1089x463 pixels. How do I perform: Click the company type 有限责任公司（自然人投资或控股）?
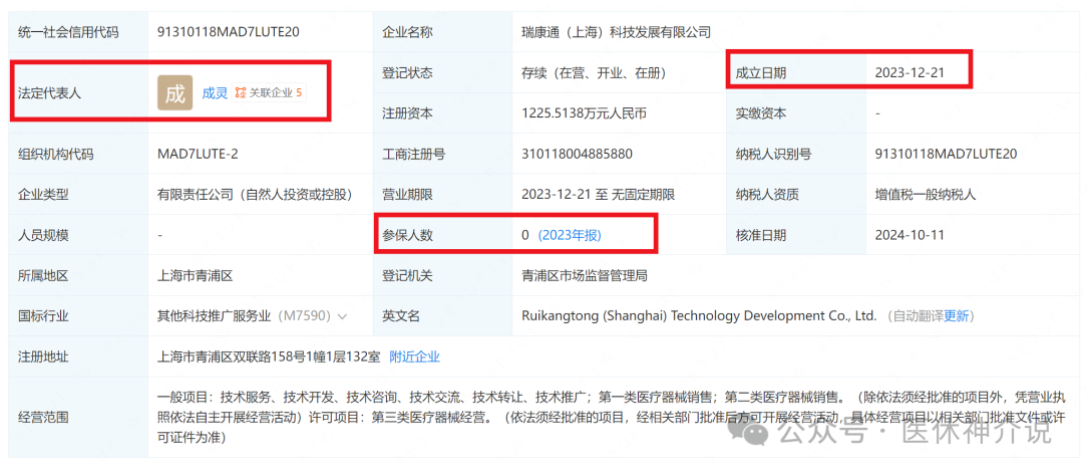click(x=255, y=195)
